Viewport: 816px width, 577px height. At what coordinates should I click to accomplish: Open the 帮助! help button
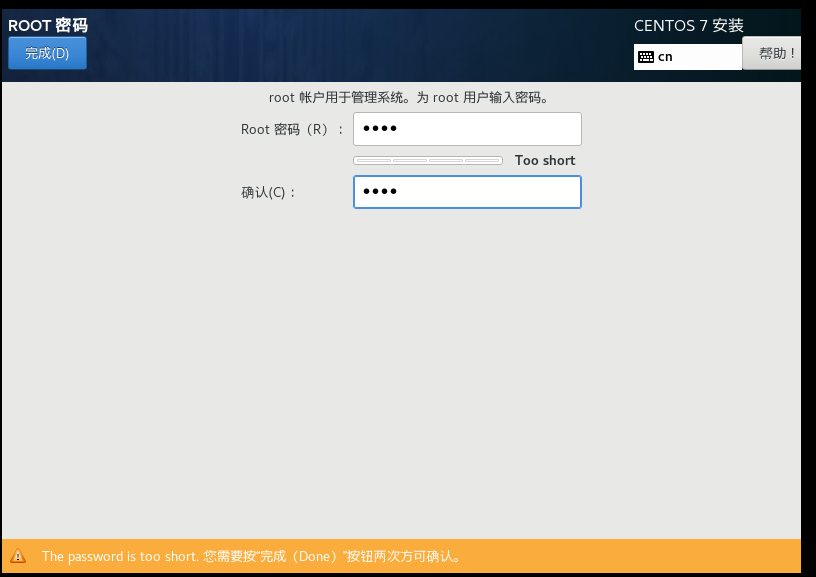coord(772,53)
